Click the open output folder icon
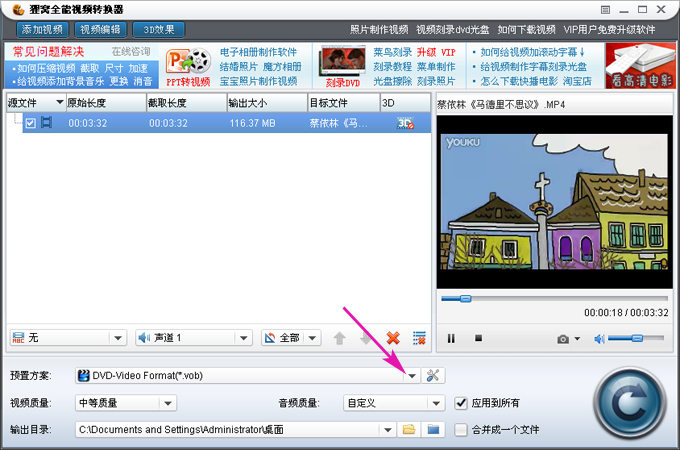 pos(433,430)
